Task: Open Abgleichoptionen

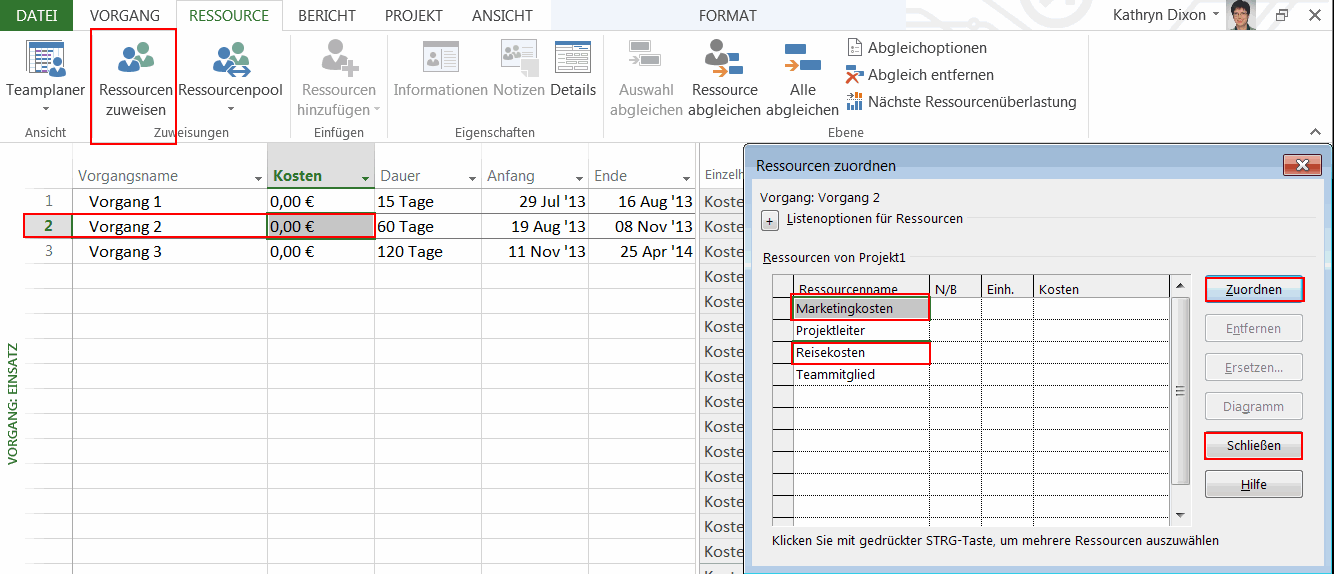Action: pyautogui.click(x=916, y=48)
